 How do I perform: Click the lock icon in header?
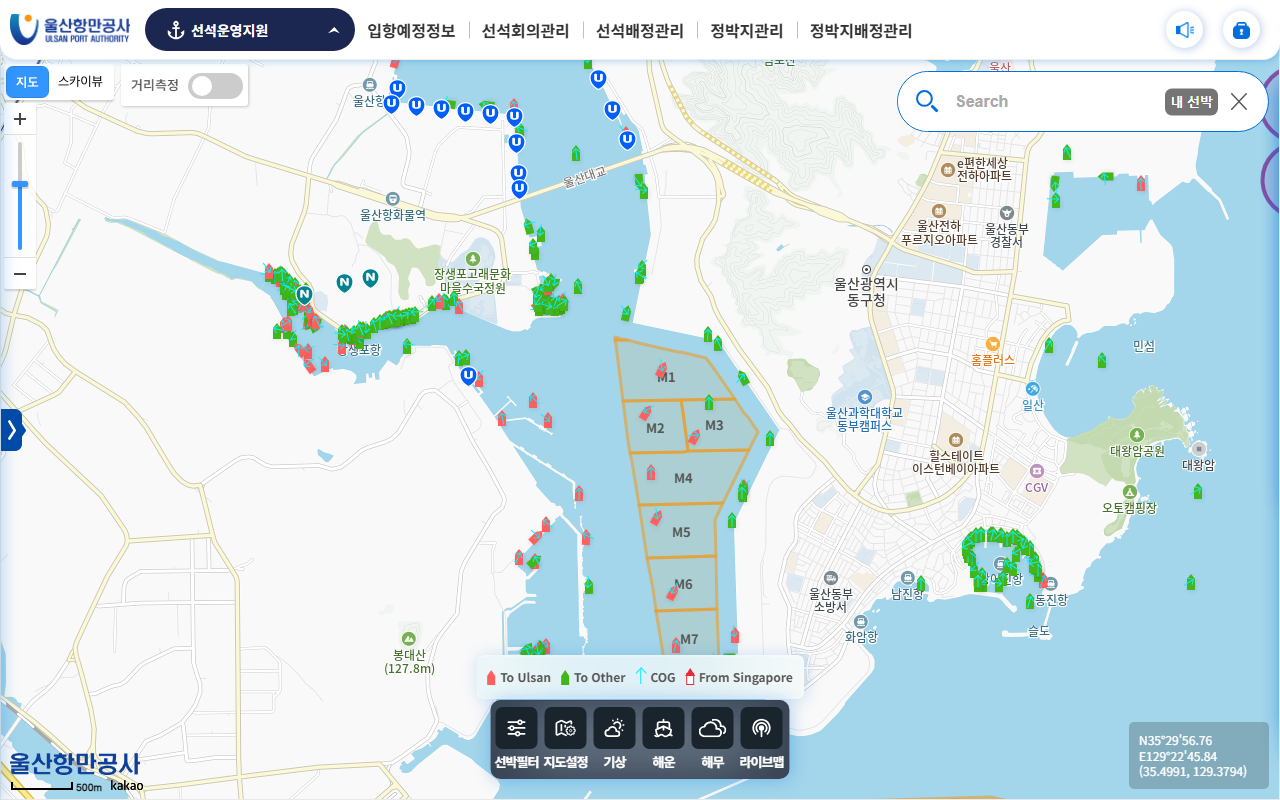coord(1241,30)
